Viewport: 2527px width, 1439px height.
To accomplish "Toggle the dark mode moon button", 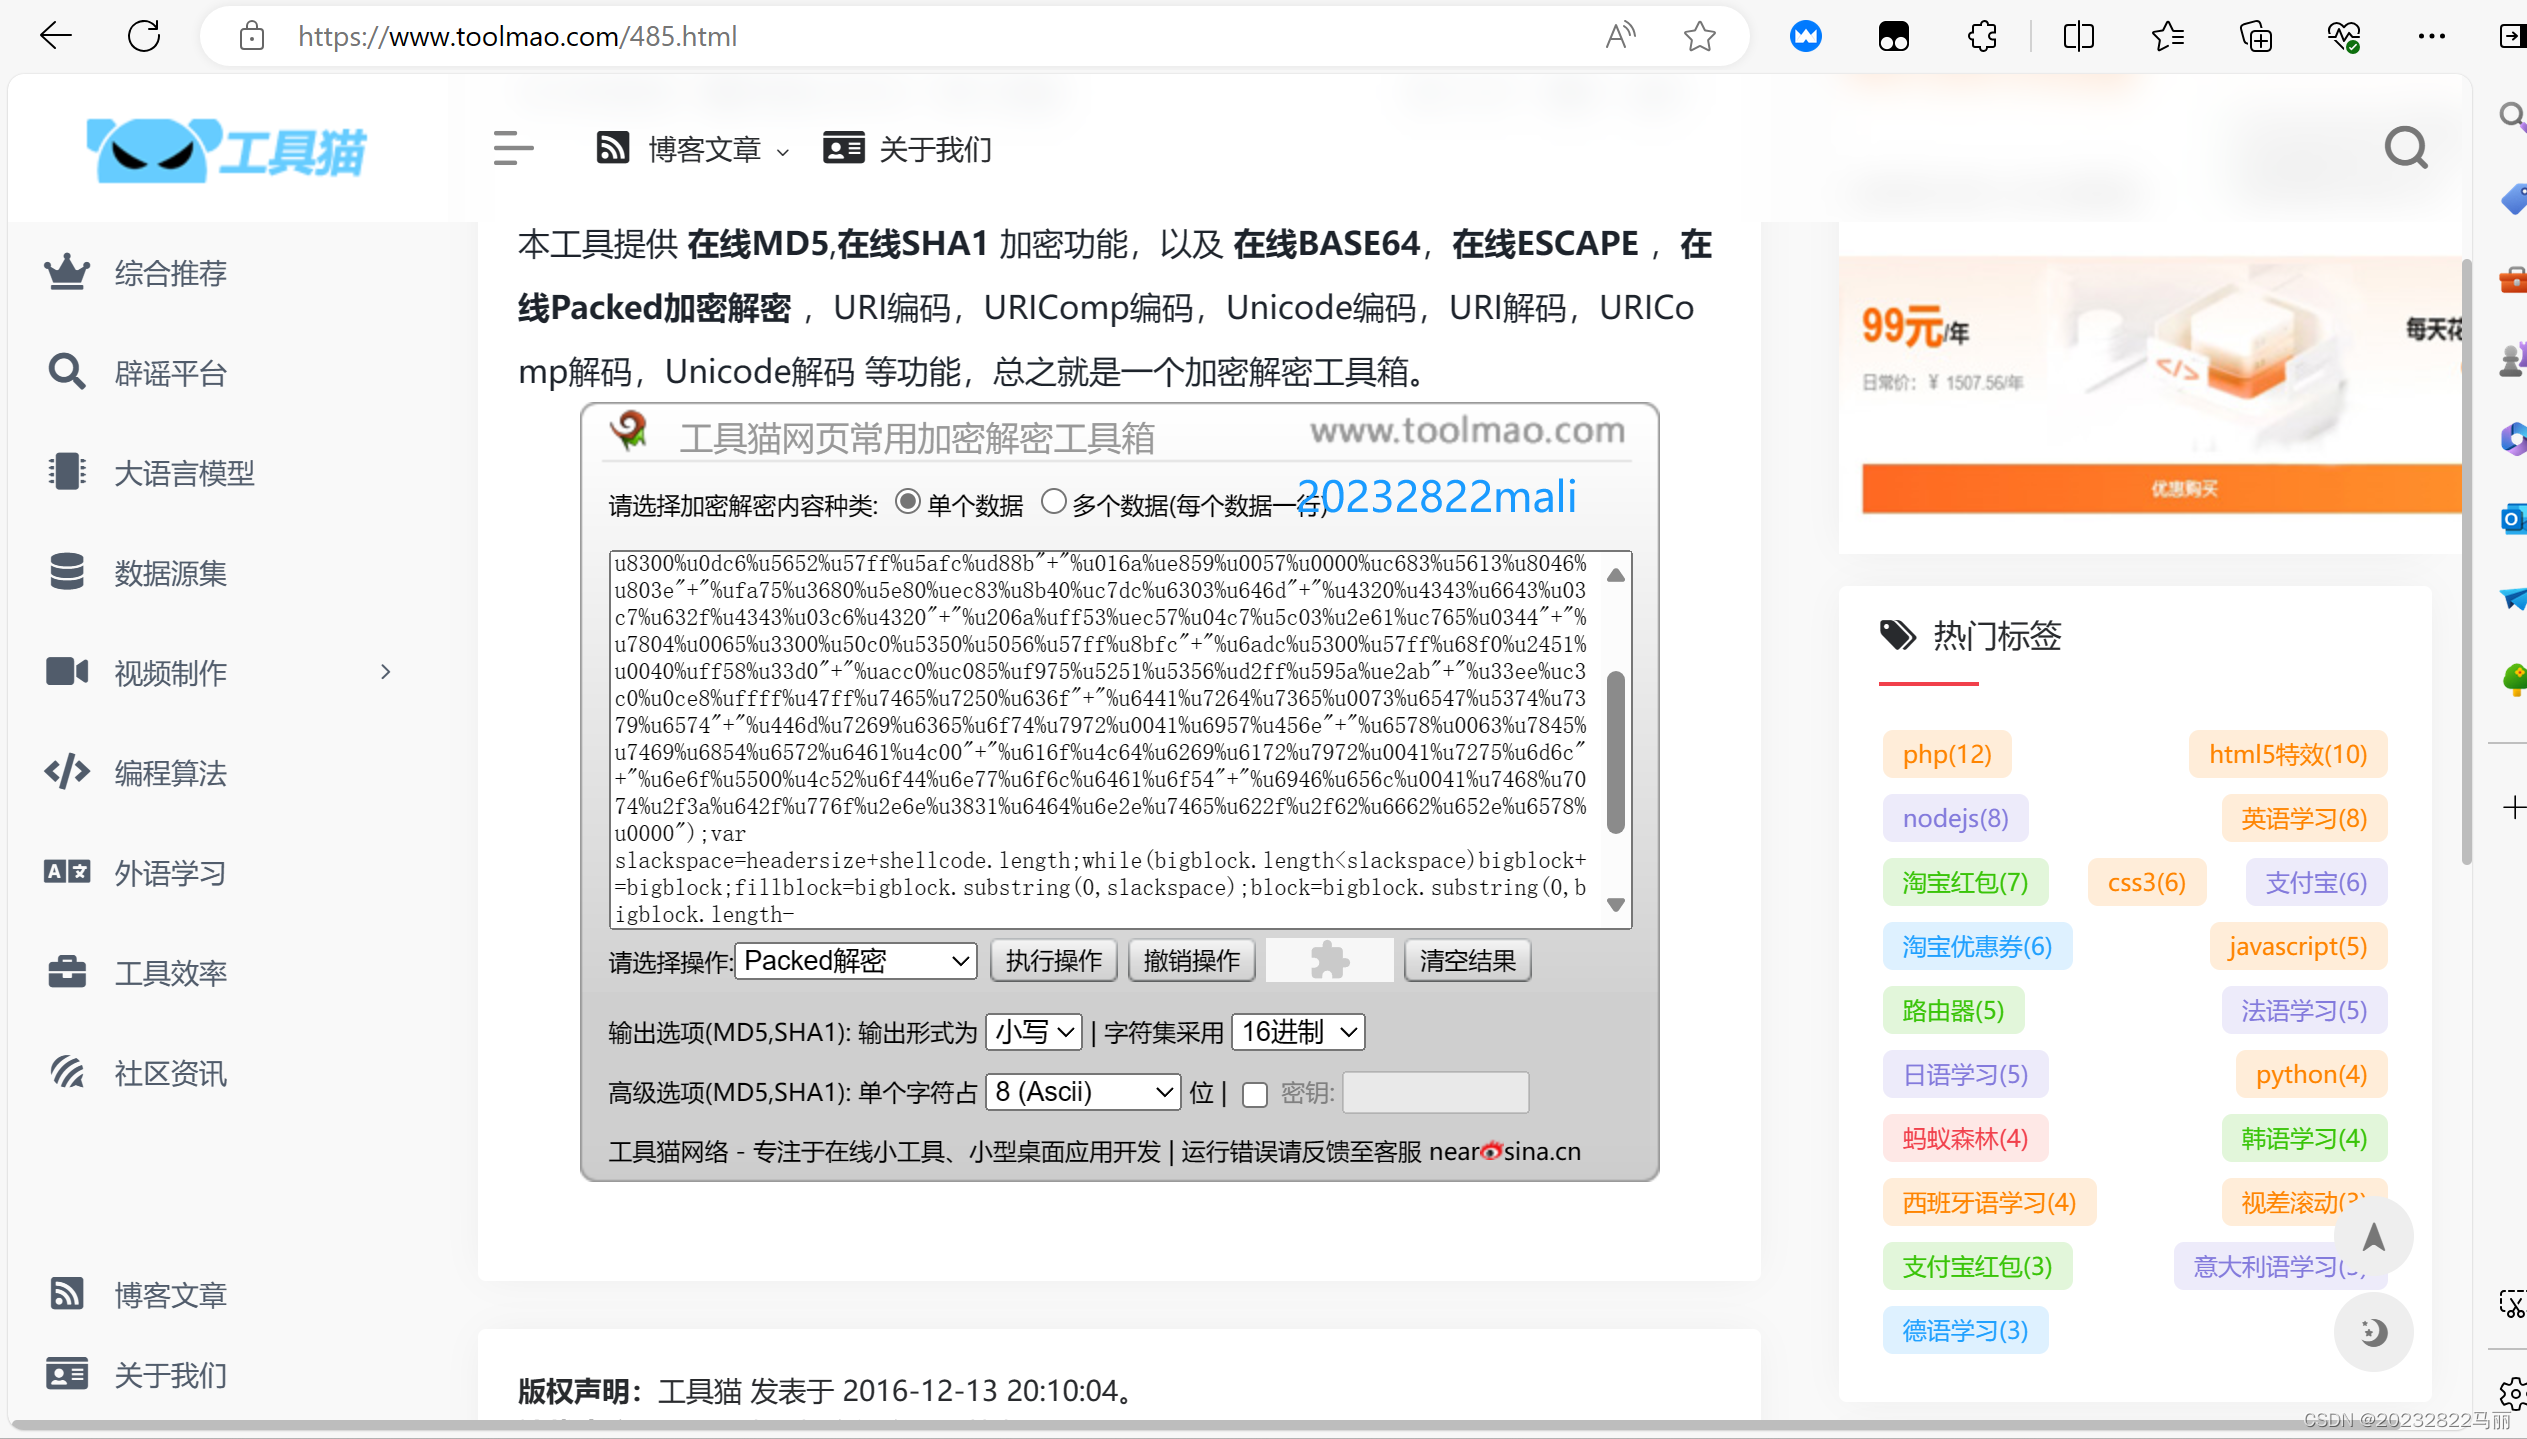I will click(x=2373, y=1331).
